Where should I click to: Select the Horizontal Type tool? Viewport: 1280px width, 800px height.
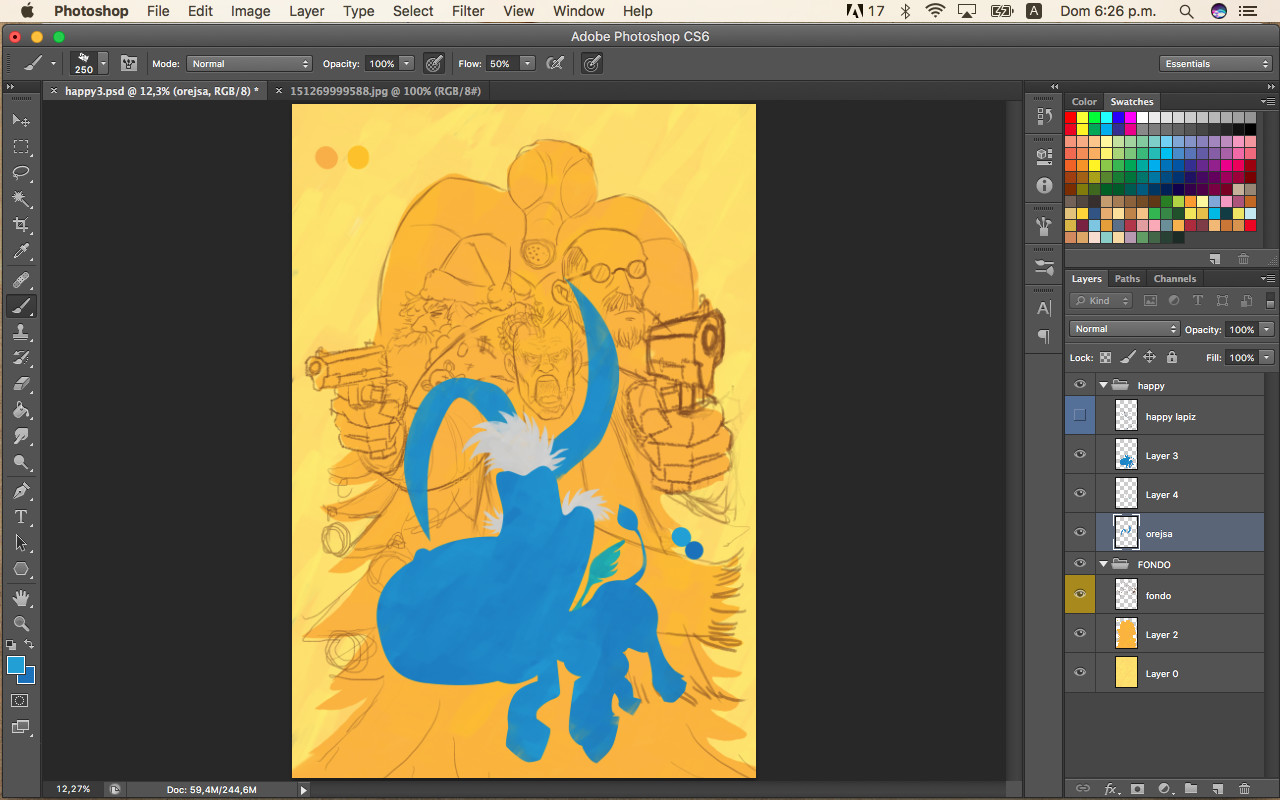(21, 517)
